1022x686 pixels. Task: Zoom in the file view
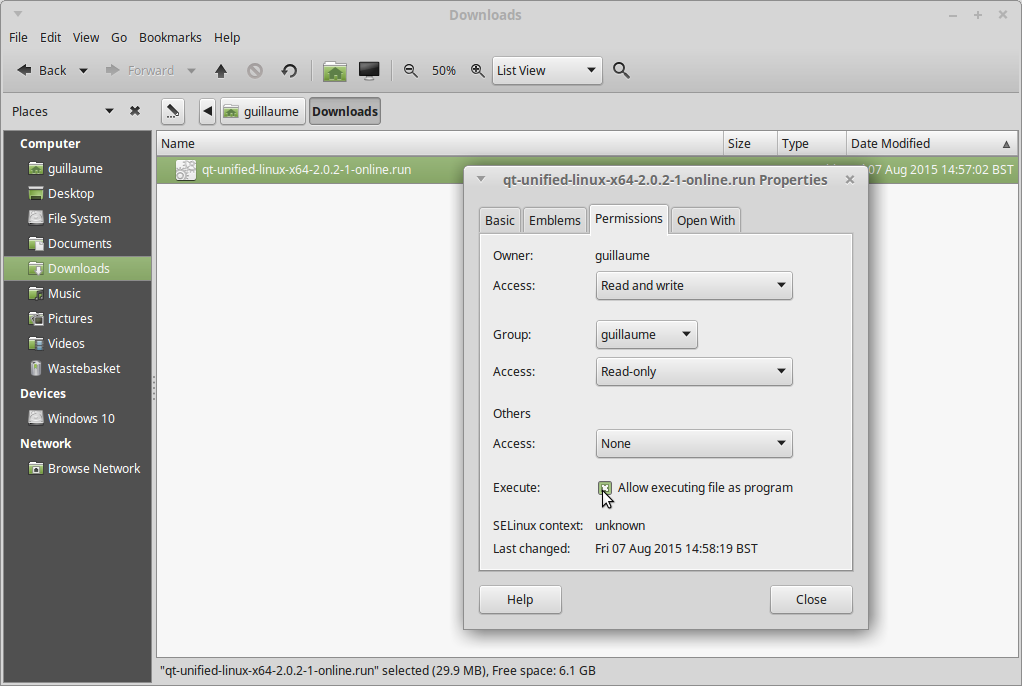478,70
